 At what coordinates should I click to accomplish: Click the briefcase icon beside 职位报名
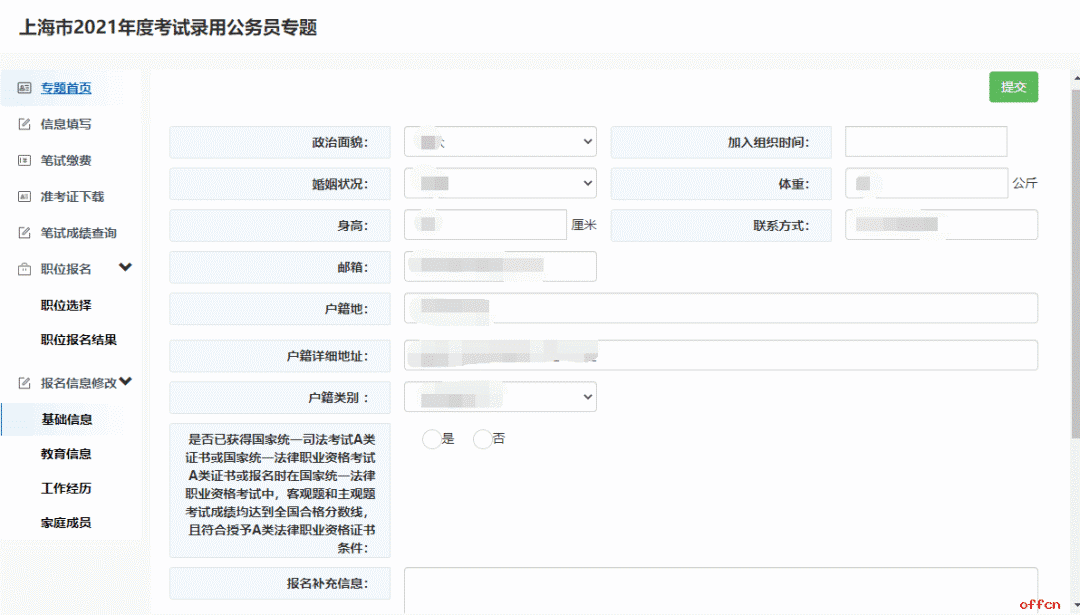coord(25,270)
